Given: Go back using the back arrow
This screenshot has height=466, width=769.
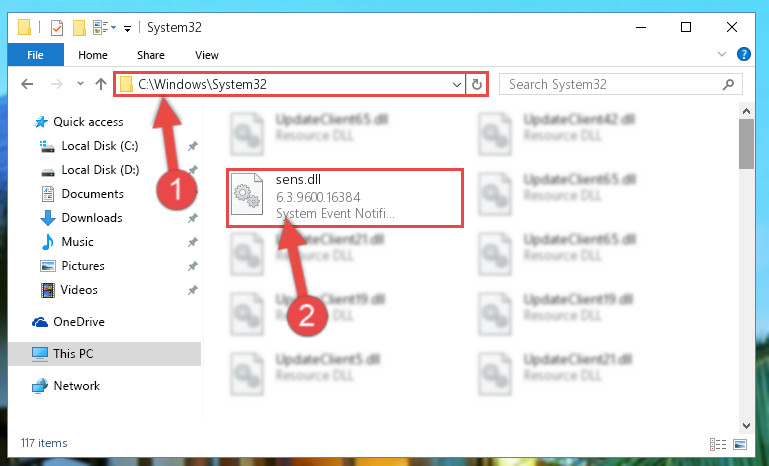Looking at the screenshot, I should tap(27, 84).
